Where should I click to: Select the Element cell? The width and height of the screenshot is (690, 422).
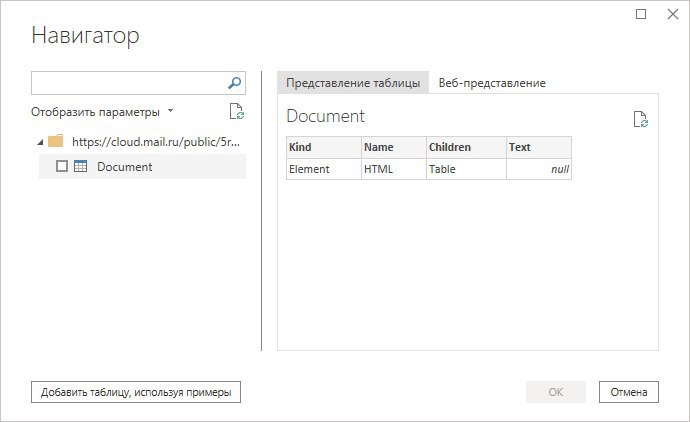(324, 169)
